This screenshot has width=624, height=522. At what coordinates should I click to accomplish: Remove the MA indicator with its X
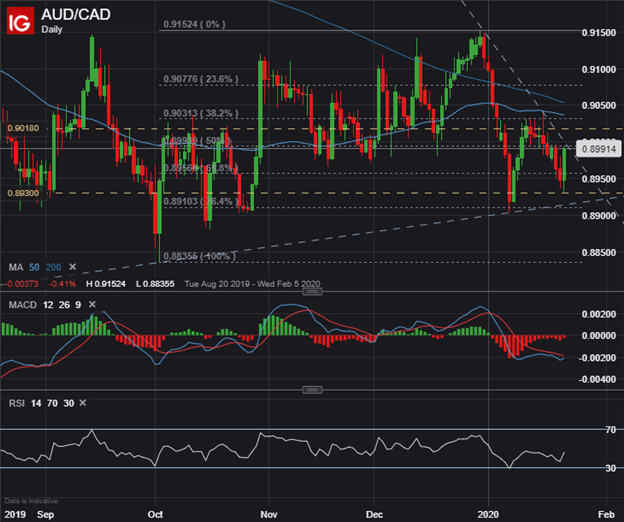tap(72, 267)
